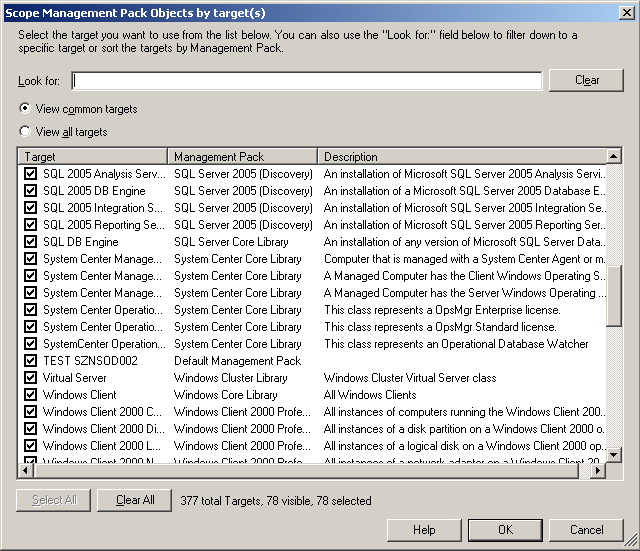Viewport: 640px width, 551px height.
Task: Click the Operational Database Watcher description
Action: [x=456, y=344]
